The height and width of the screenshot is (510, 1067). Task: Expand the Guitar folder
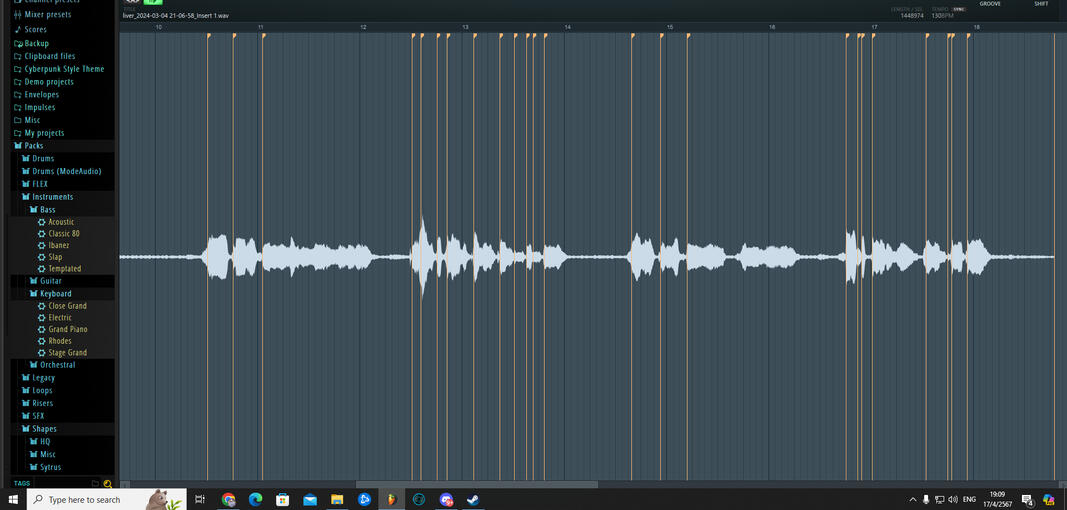tap(50, 281)
